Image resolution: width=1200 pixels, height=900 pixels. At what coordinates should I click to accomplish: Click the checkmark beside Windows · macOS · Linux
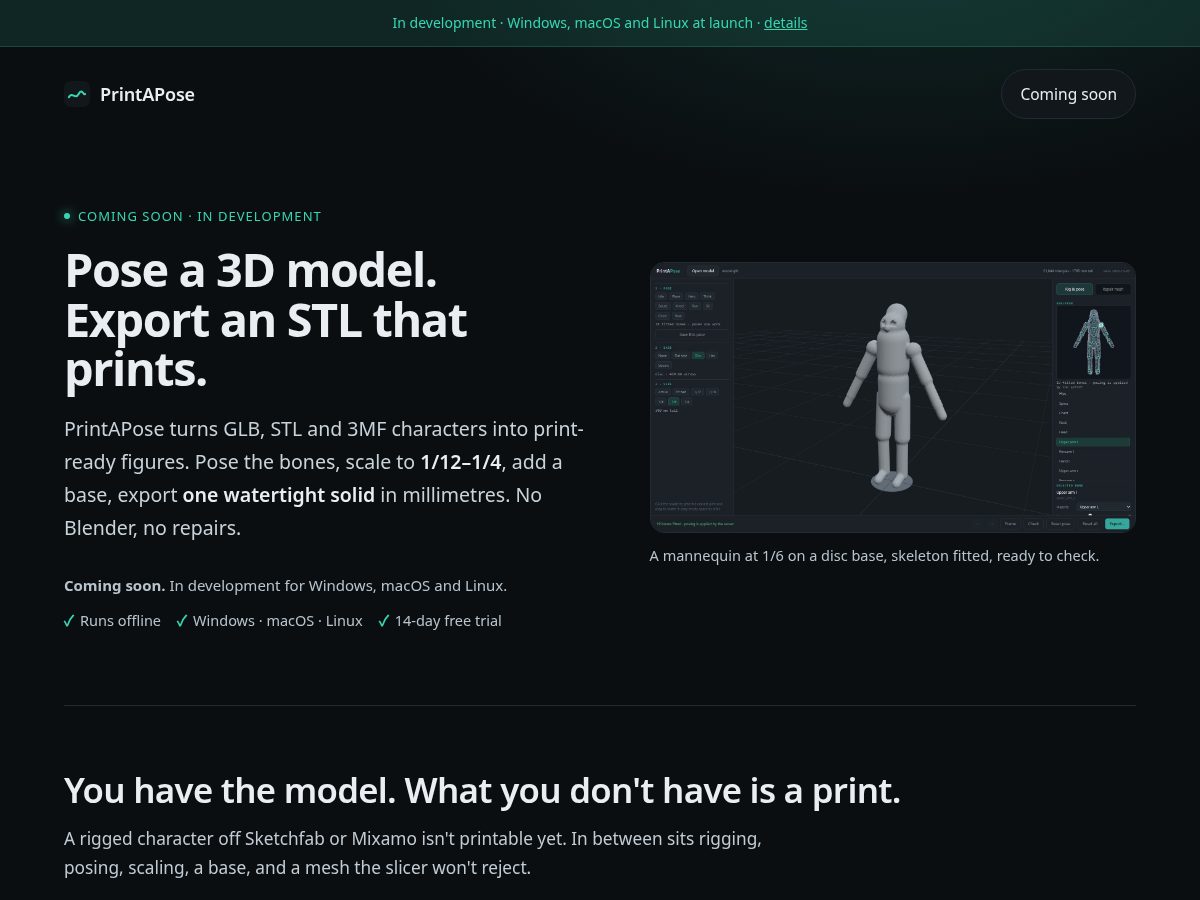click(182, 621)
